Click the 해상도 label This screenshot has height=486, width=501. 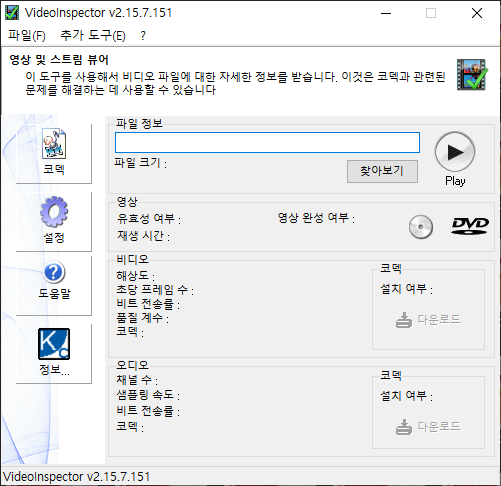pyautogui.click(x=135, y=276)
